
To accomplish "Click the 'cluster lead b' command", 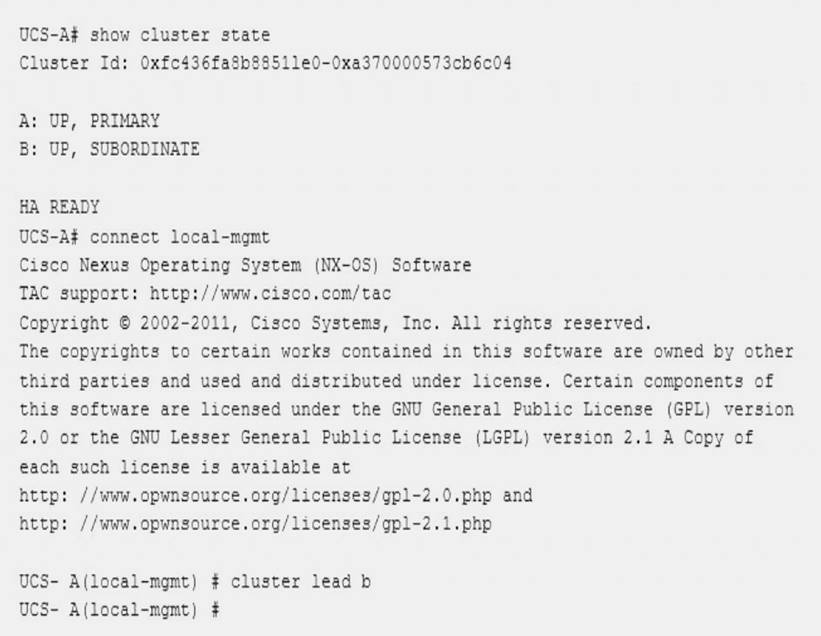I will [301, 582].
